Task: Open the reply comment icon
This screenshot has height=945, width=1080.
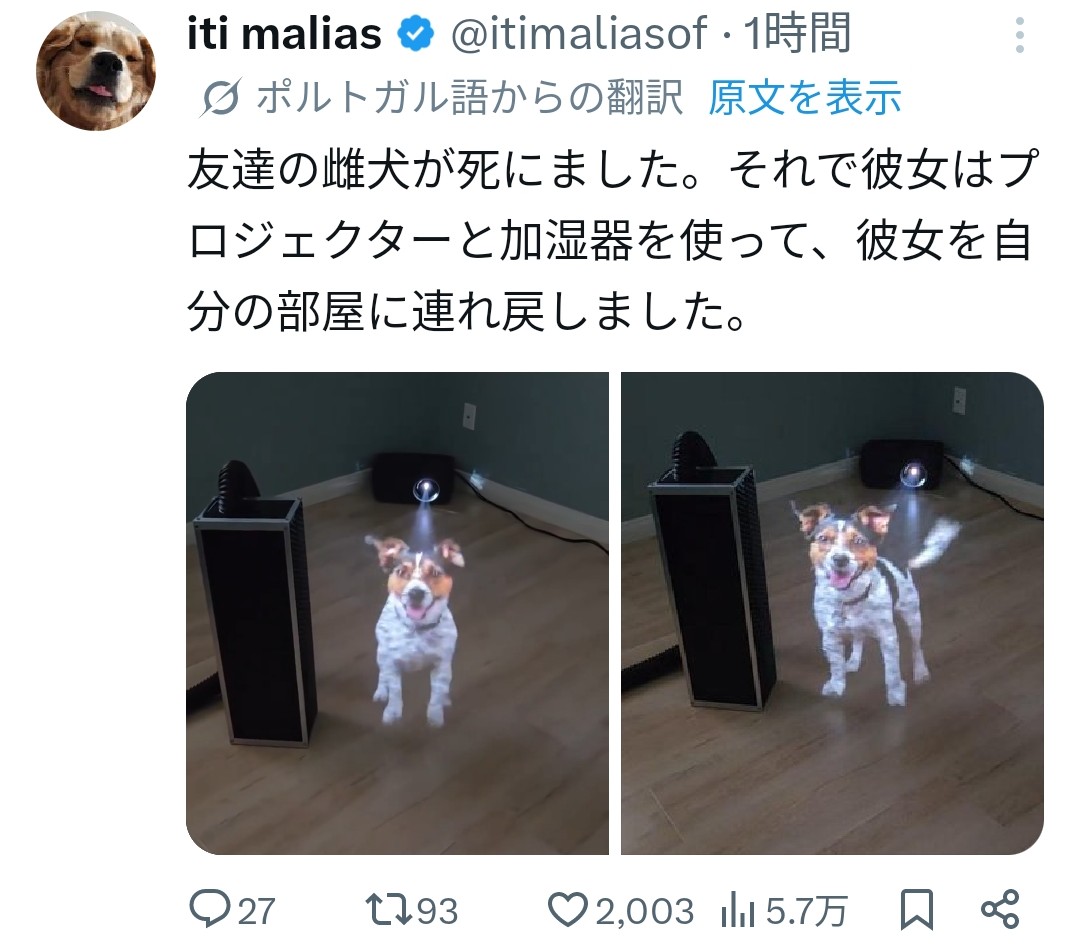Action: click(x=209, y=909)
